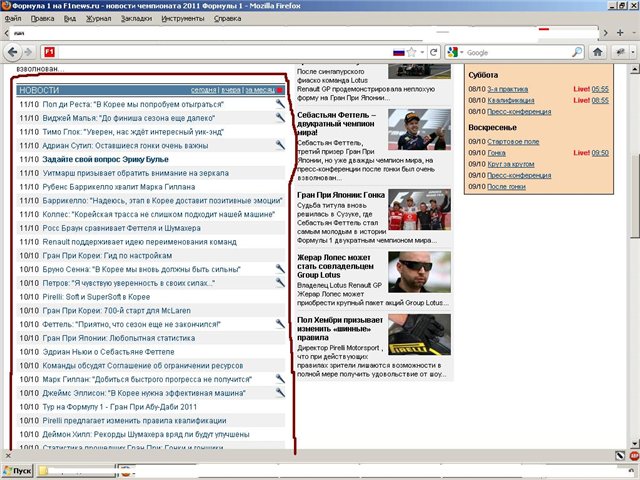
Task: Click the вчера news filter link
Action: pos(231,90)
